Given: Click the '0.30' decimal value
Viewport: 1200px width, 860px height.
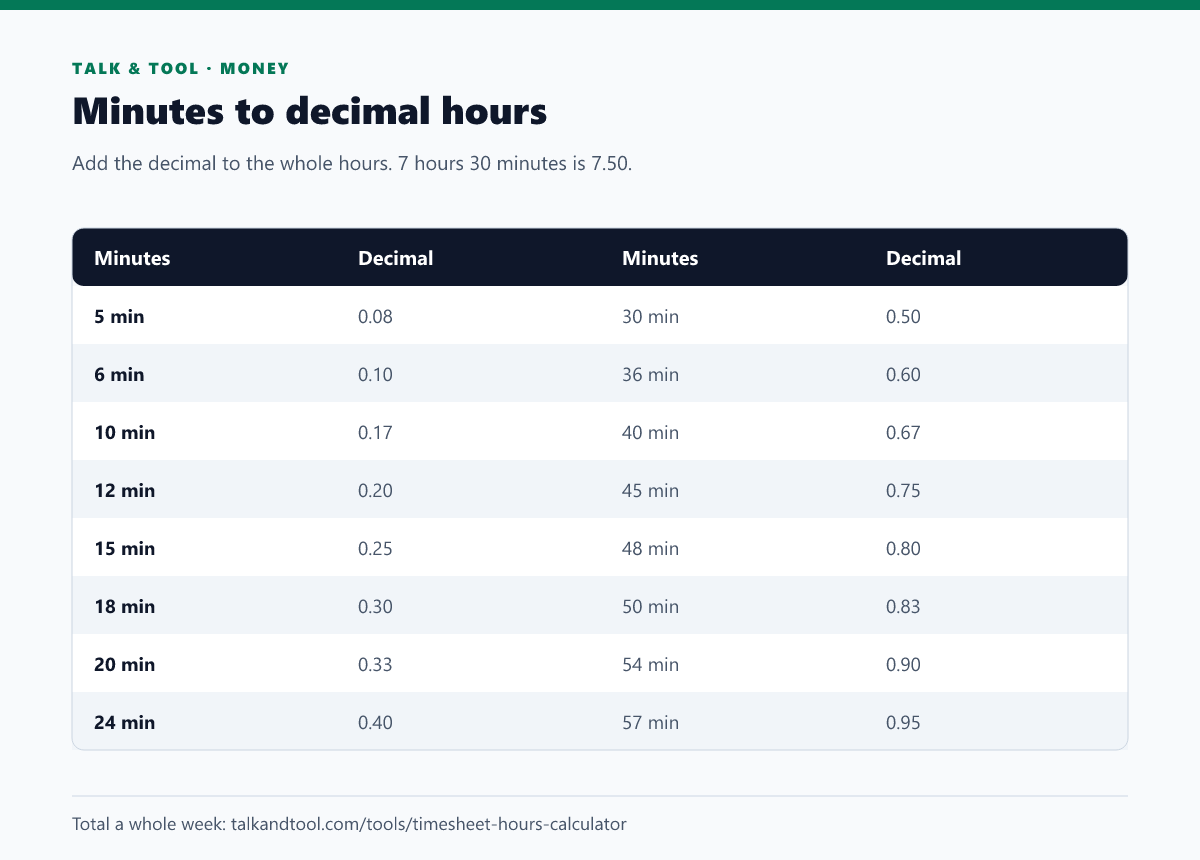Looking at the screenshot, I should pos(376,607).
